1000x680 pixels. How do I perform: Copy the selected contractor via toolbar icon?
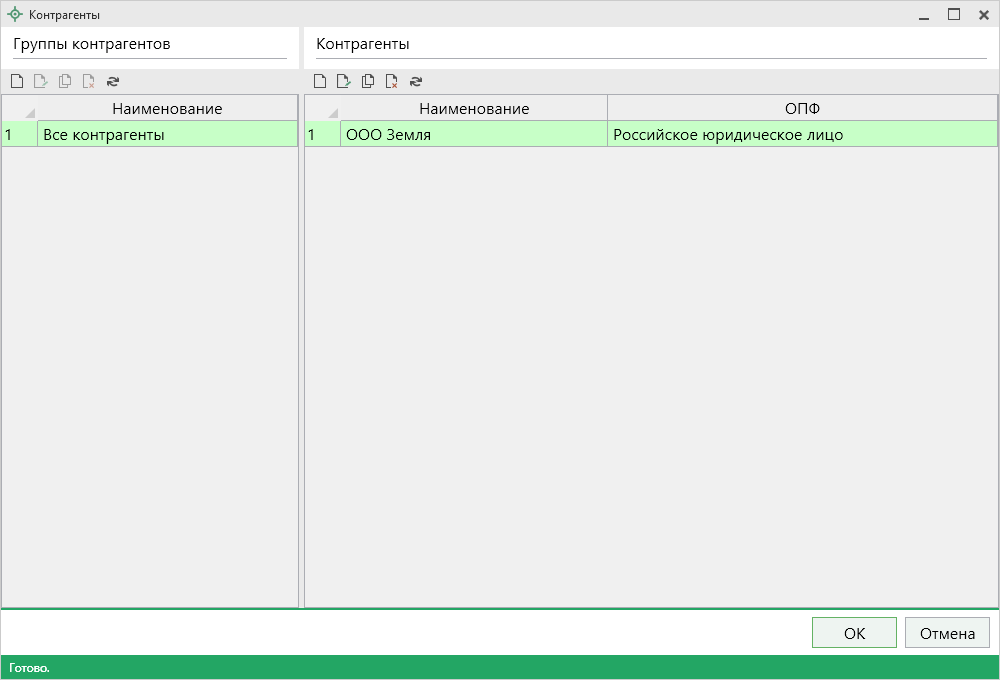[368, 82]
